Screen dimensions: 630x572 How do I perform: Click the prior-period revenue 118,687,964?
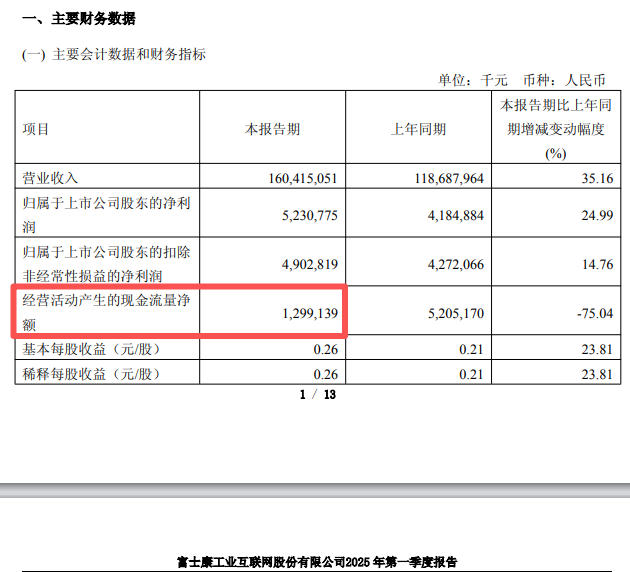point(447,178)
